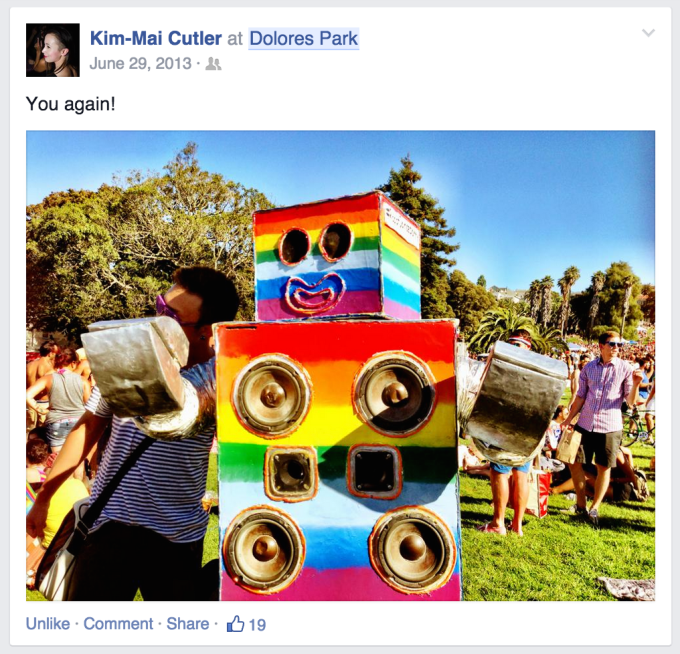Click the robot's bottom-right speaker cone
This screenshot has width=680, height=654.
click(x=412, y=548)
